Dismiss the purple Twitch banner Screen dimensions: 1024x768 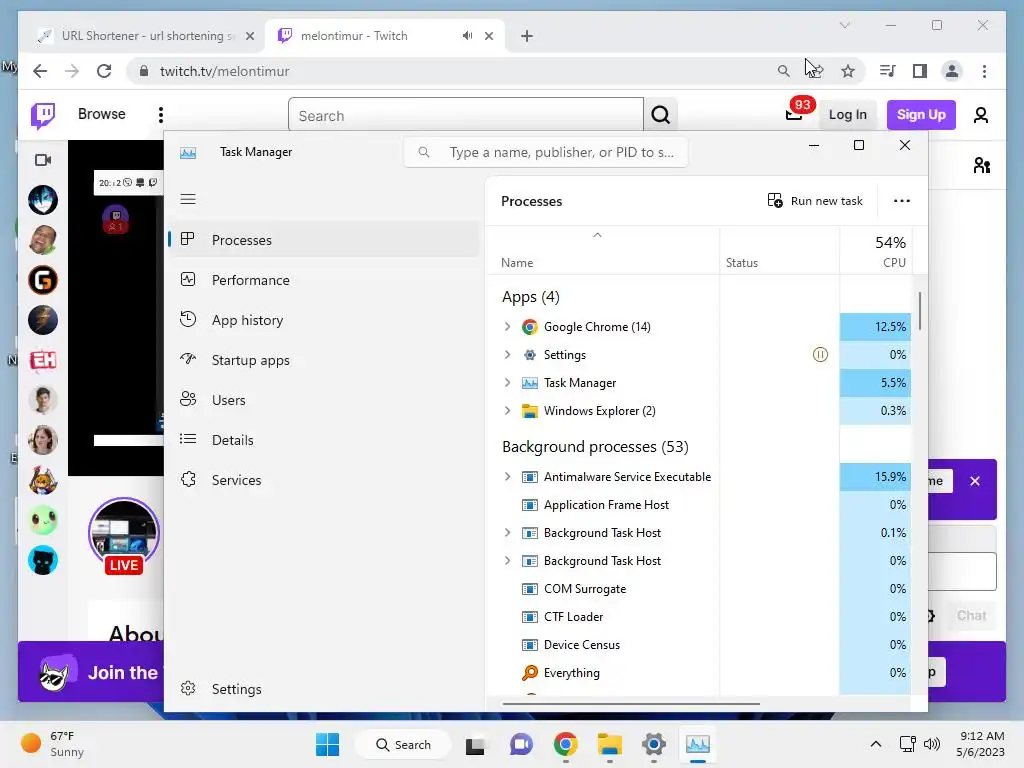click(974, 481)
